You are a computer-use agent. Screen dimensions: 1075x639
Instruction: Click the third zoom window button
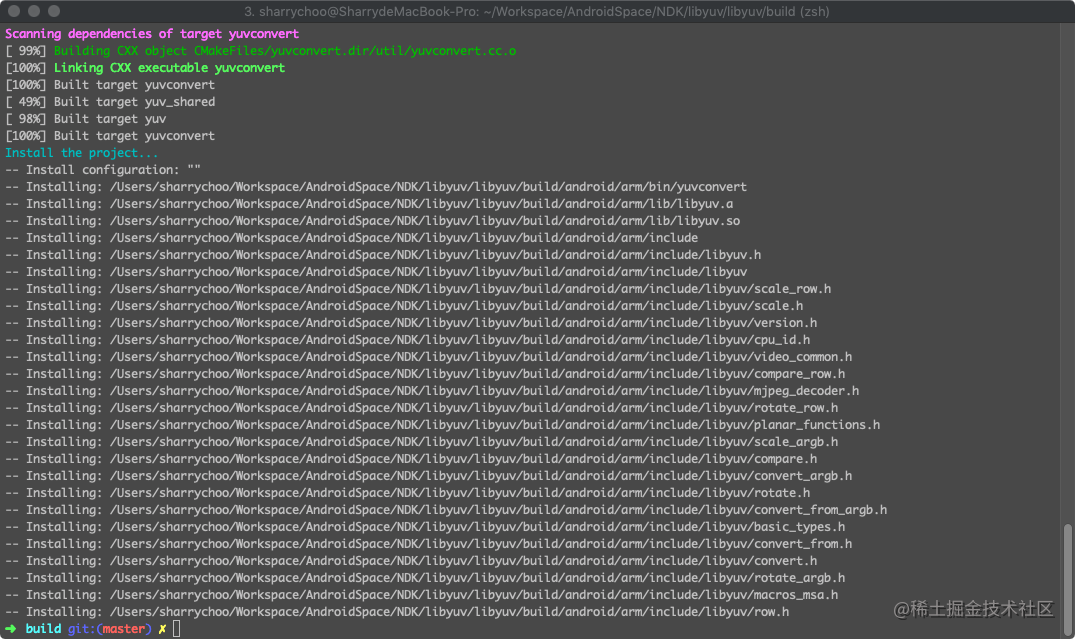coord(53,11)
